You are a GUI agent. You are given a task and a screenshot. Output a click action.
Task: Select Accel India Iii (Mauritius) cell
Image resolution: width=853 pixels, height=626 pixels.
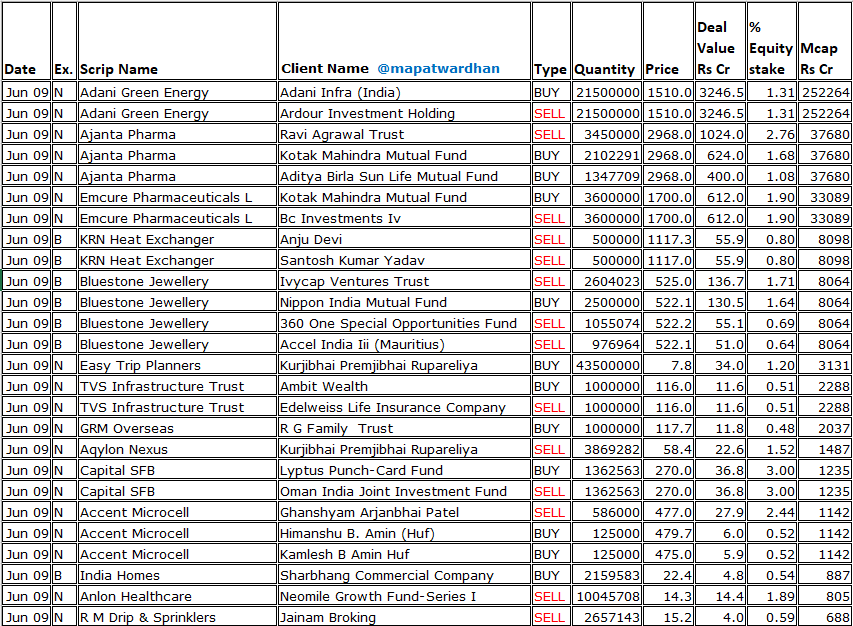pos(404,344)
